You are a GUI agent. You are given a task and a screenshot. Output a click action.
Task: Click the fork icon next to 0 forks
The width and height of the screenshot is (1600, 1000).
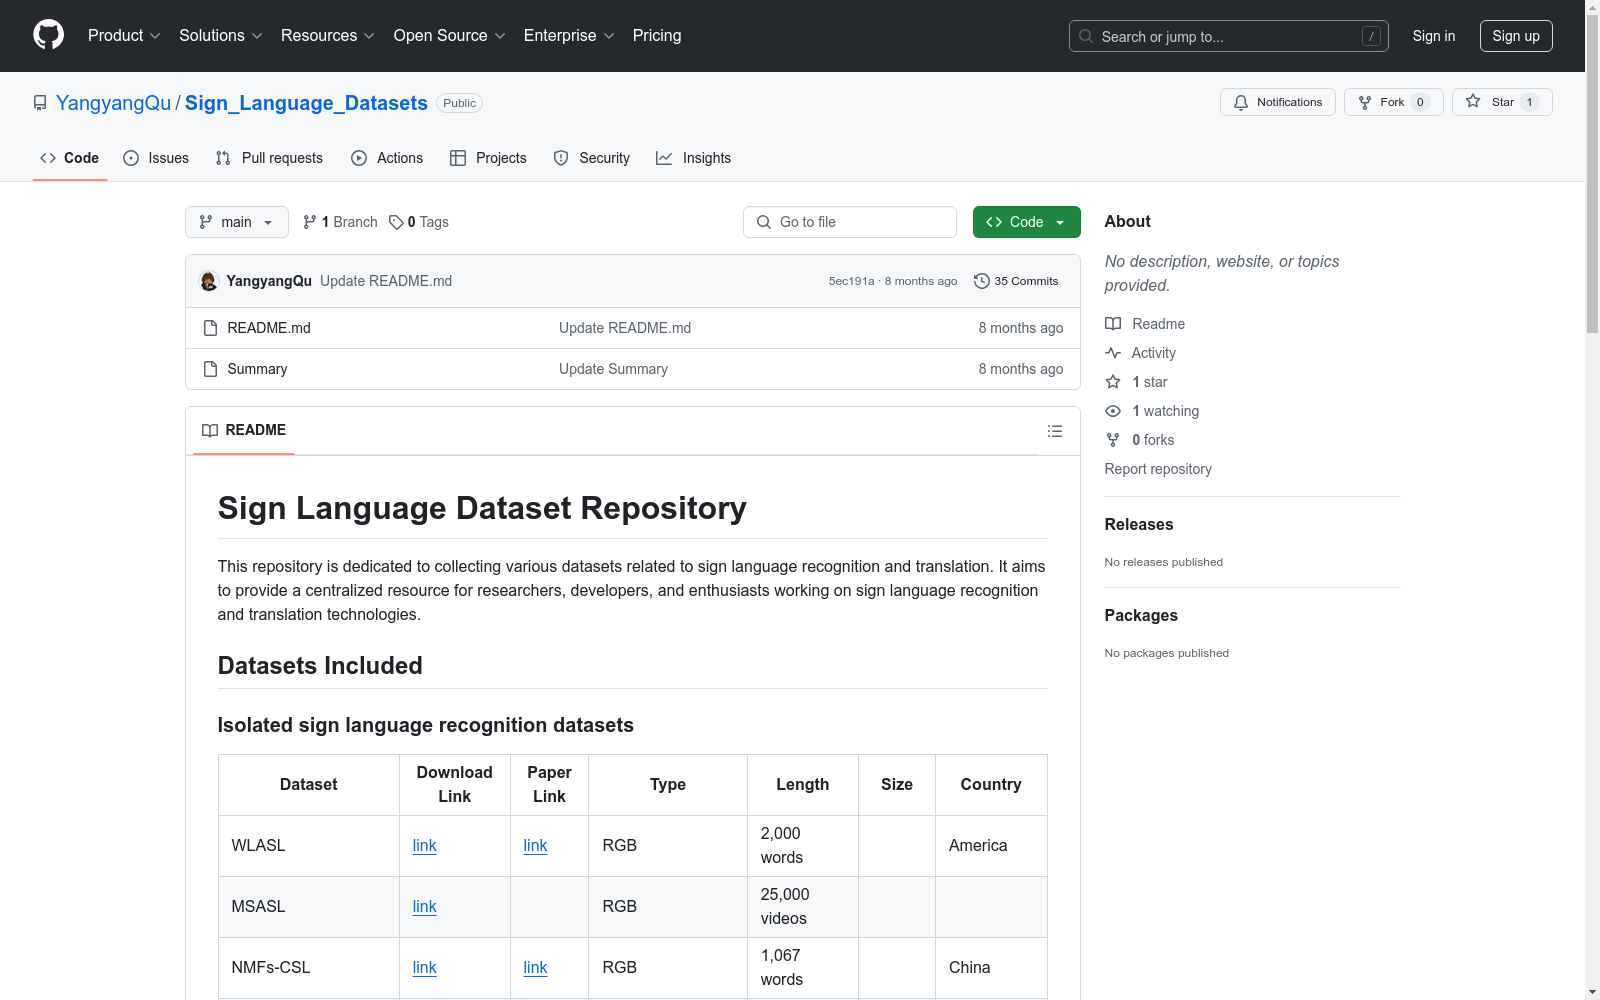coord(1113,440)
